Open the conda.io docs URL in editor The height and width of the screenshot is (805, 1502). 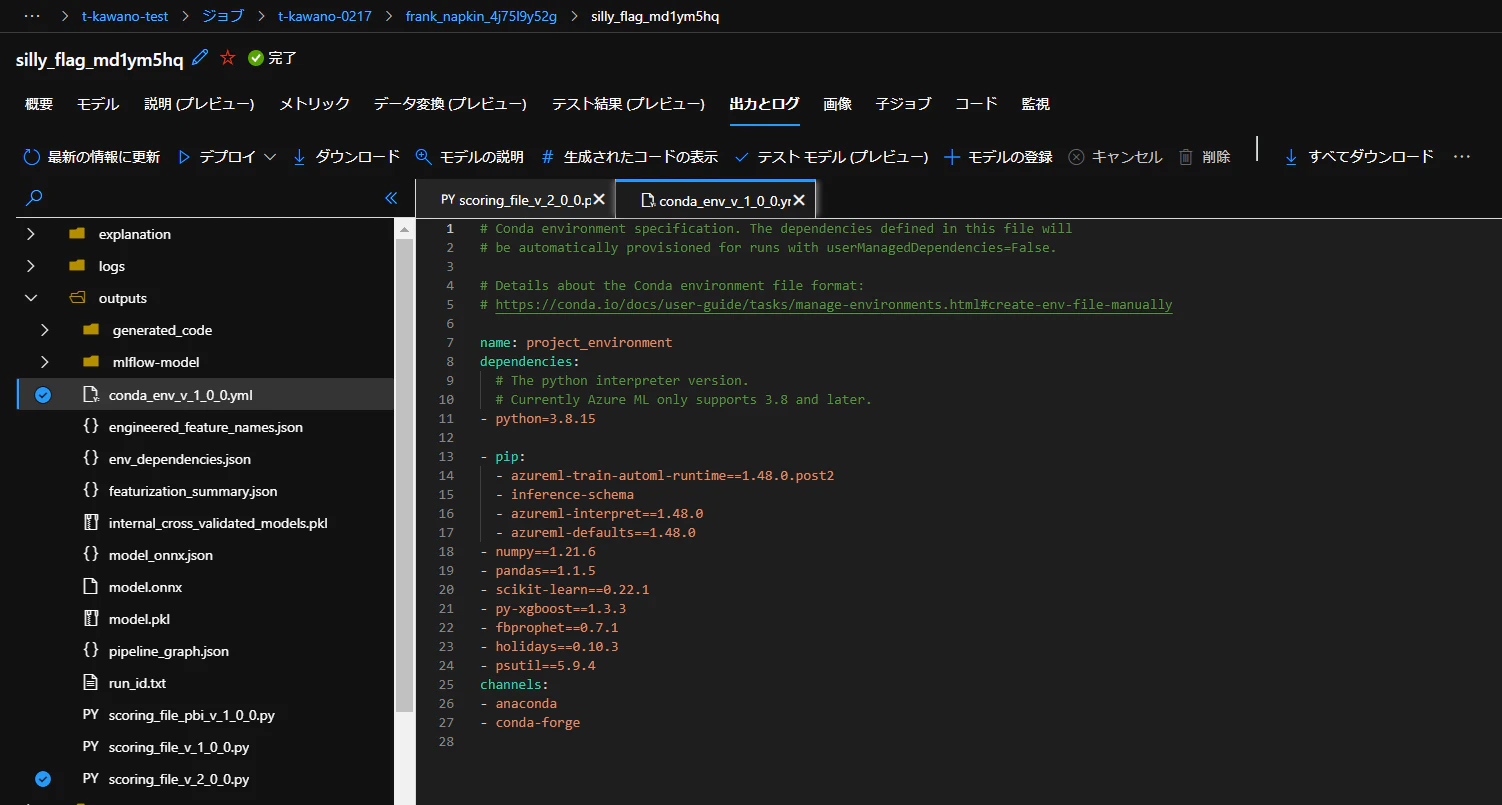coord(834,304)
